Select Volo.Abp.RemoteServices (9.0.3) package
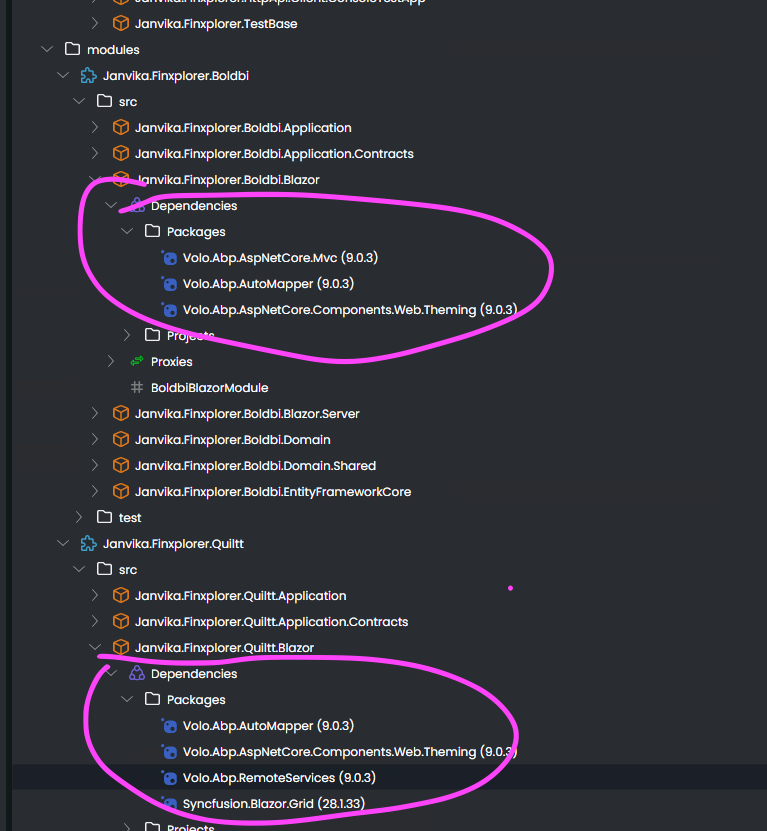 (x=279, y=777)
